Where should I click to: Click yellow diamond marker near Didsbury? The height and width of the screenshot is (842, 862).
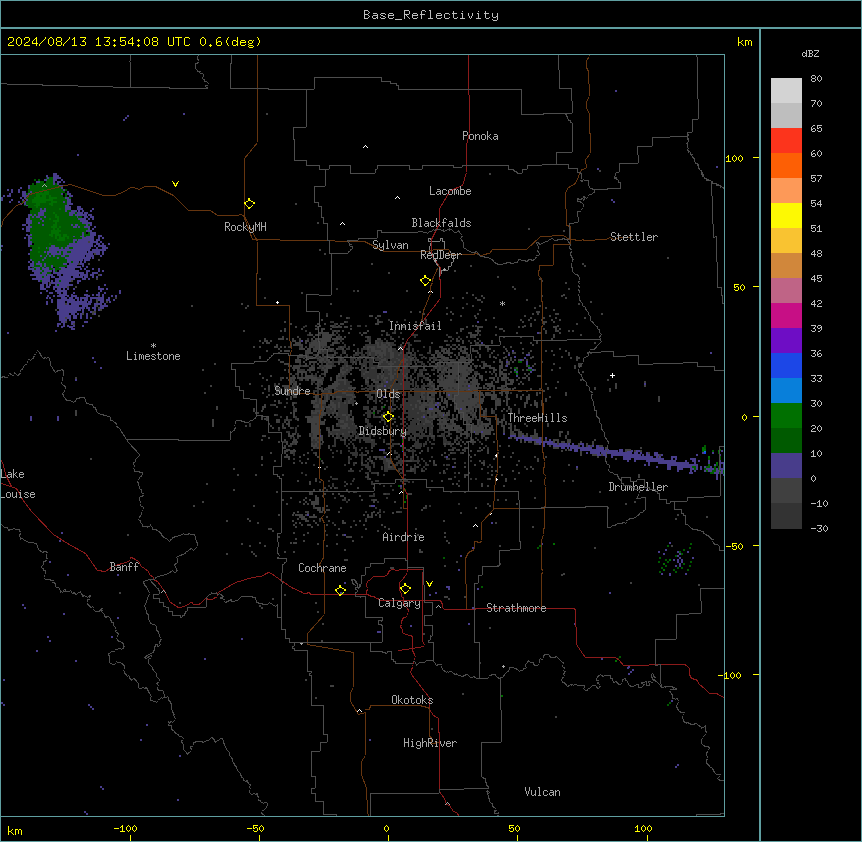389,417
